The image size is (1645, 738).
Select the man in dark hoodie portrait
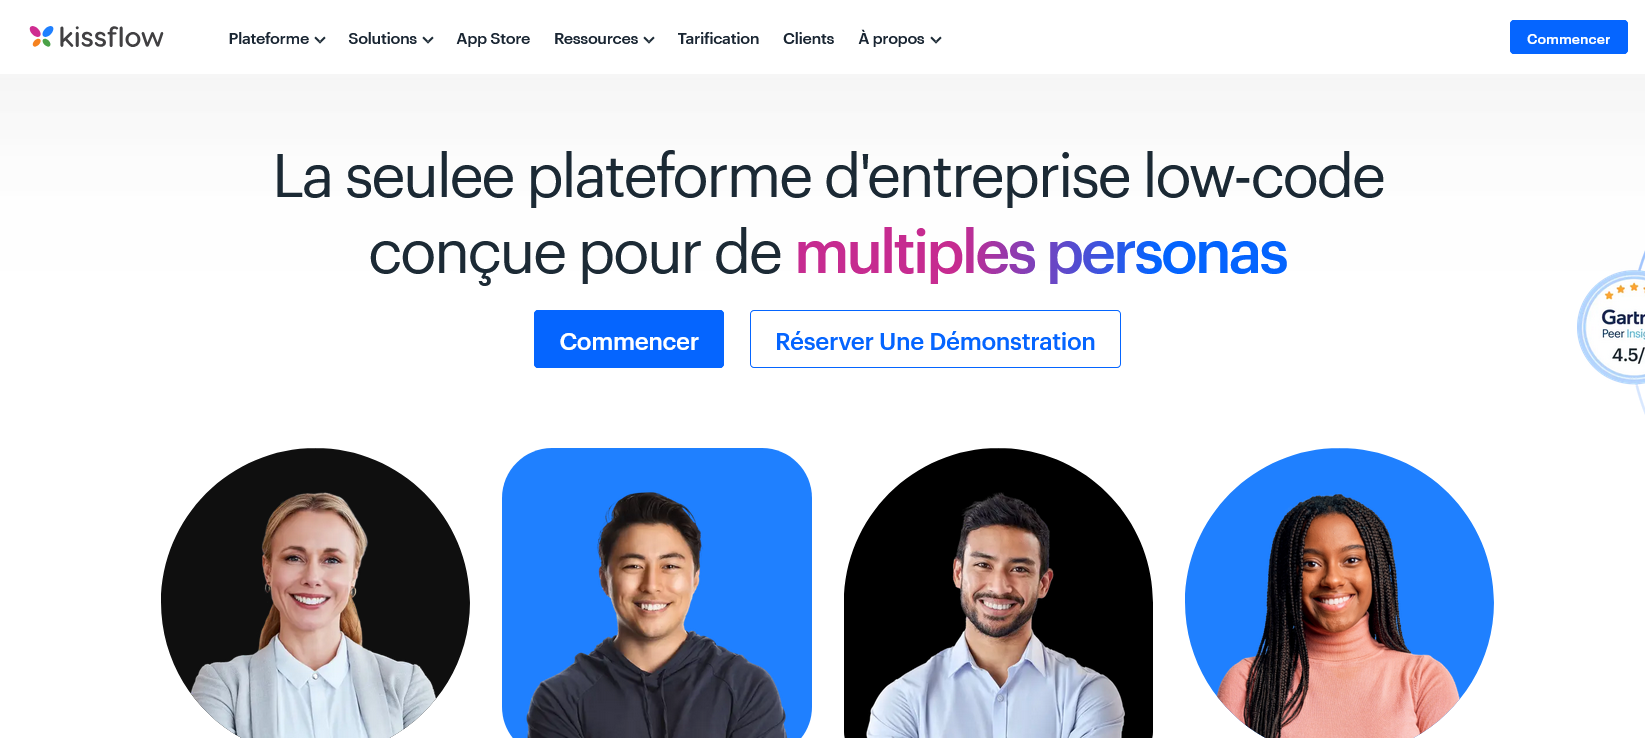(657, 594)
